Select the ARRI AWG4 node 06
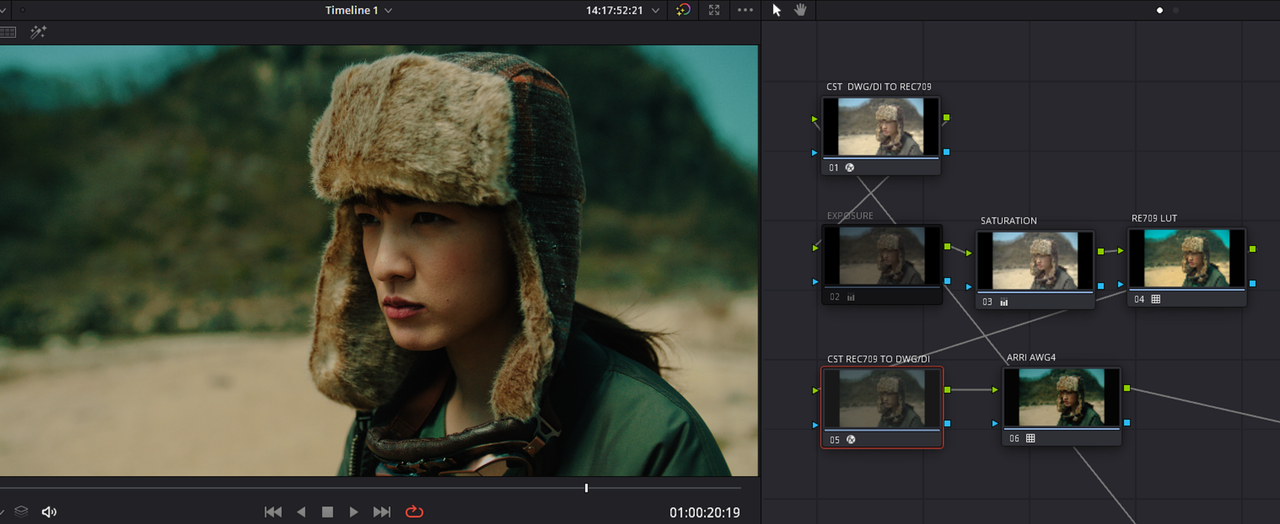Screen dimensions: 1280x524 (x=1062, y=405)
